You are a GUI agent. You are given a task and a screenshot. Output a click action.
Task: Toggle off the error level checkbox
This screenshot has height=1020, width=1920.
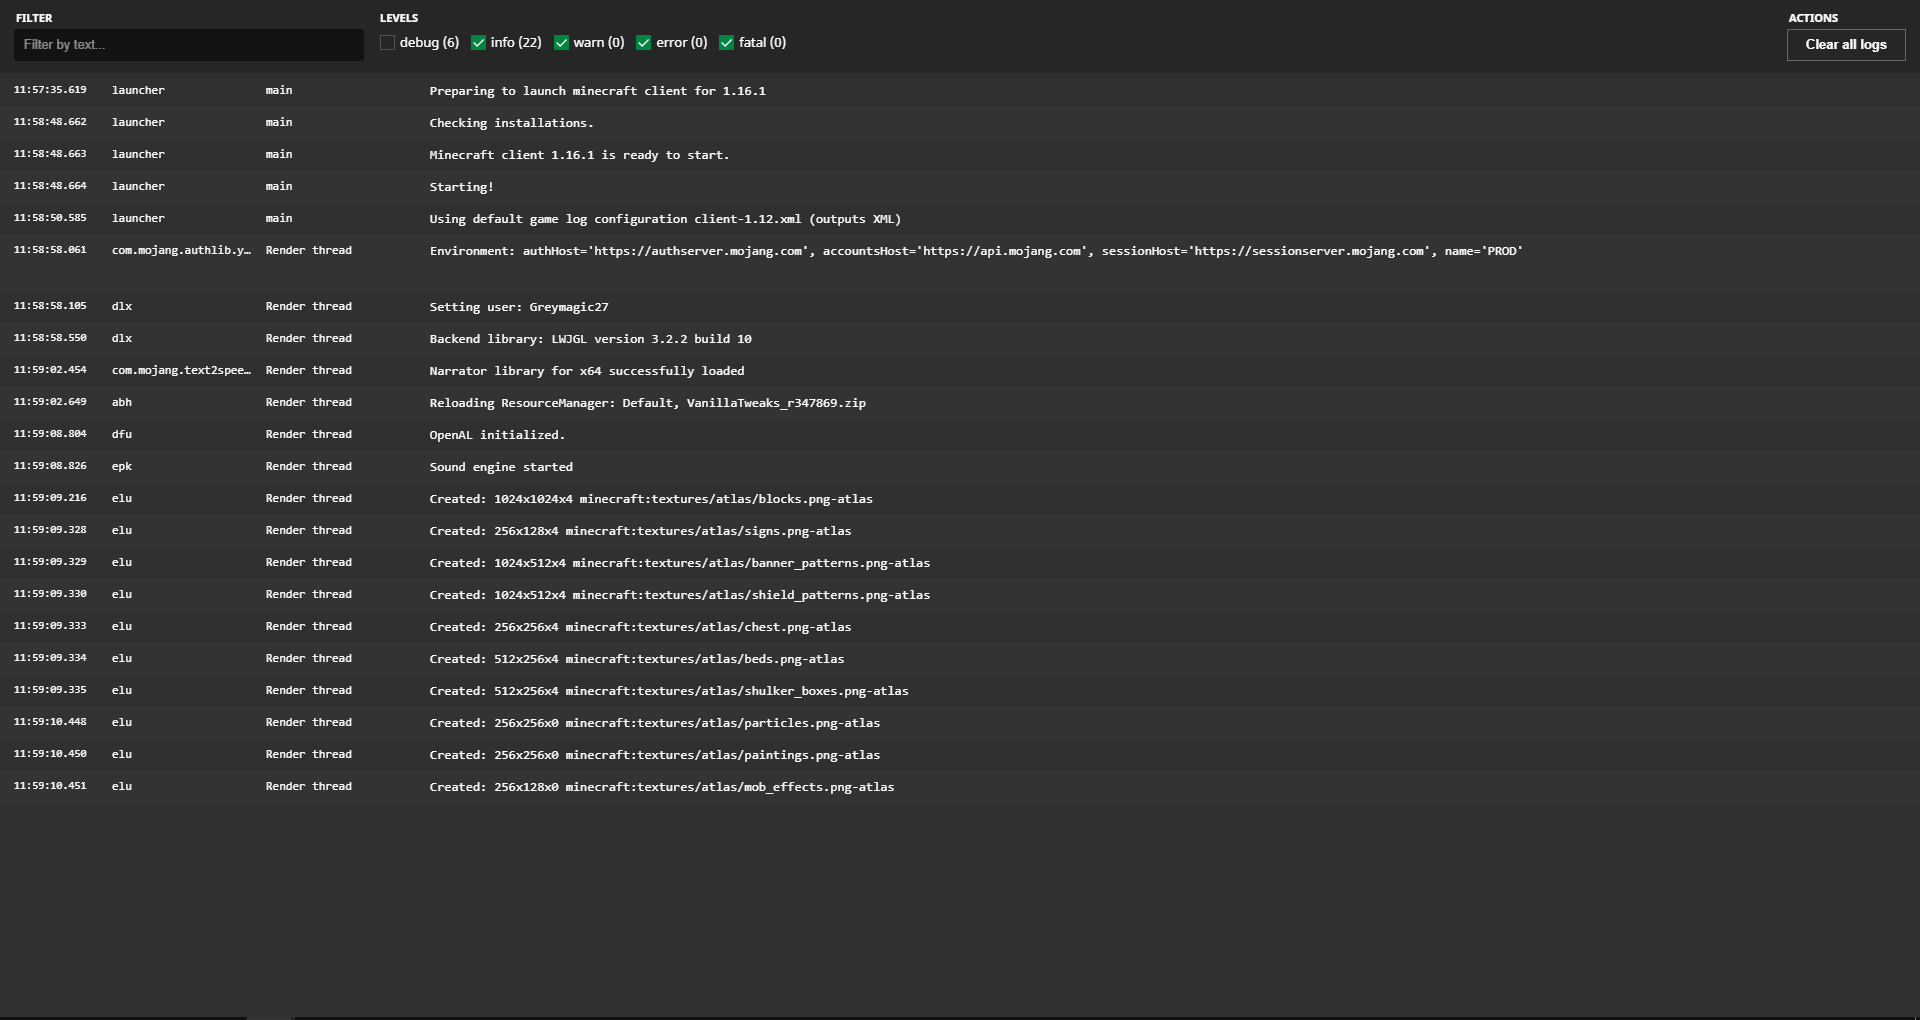tap(644, 42)
